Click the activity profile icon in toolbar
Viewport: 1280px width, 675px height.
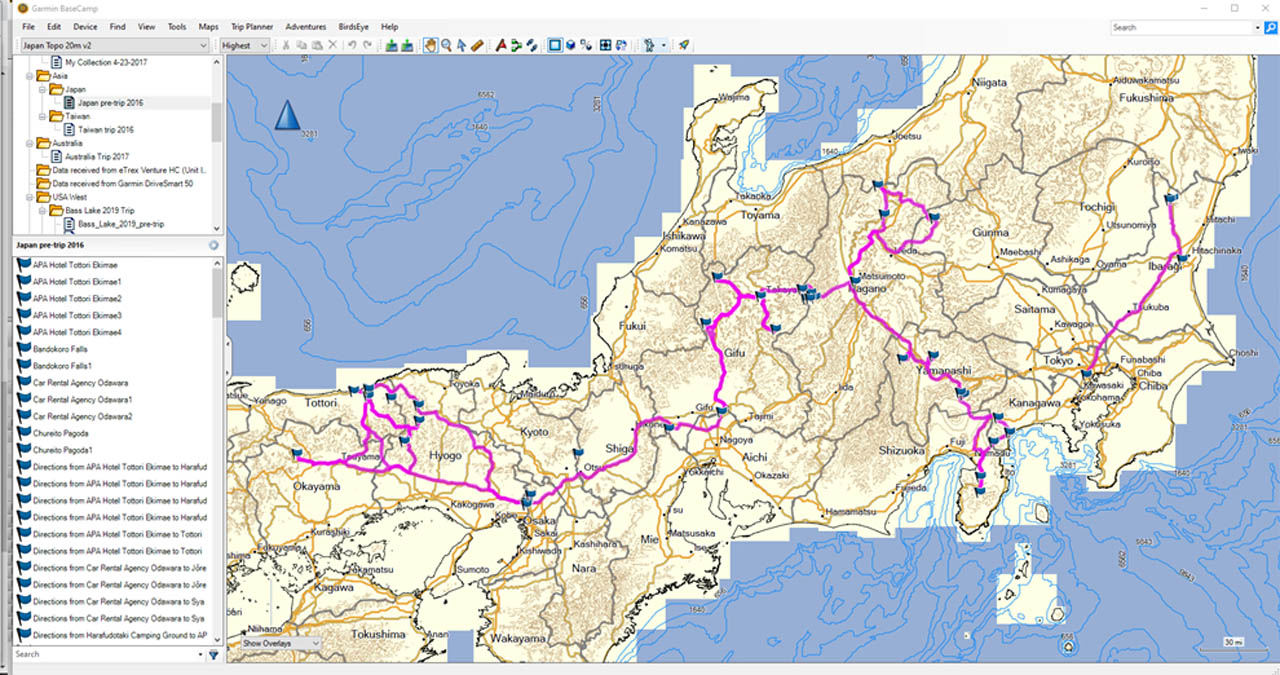(649, 45)
